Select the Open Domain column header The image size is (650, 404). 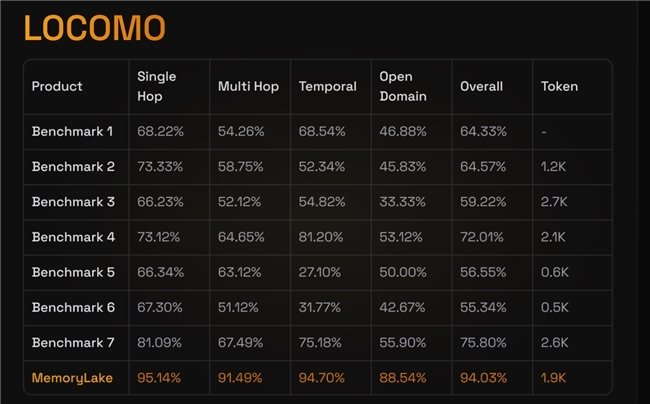point(403,86)
